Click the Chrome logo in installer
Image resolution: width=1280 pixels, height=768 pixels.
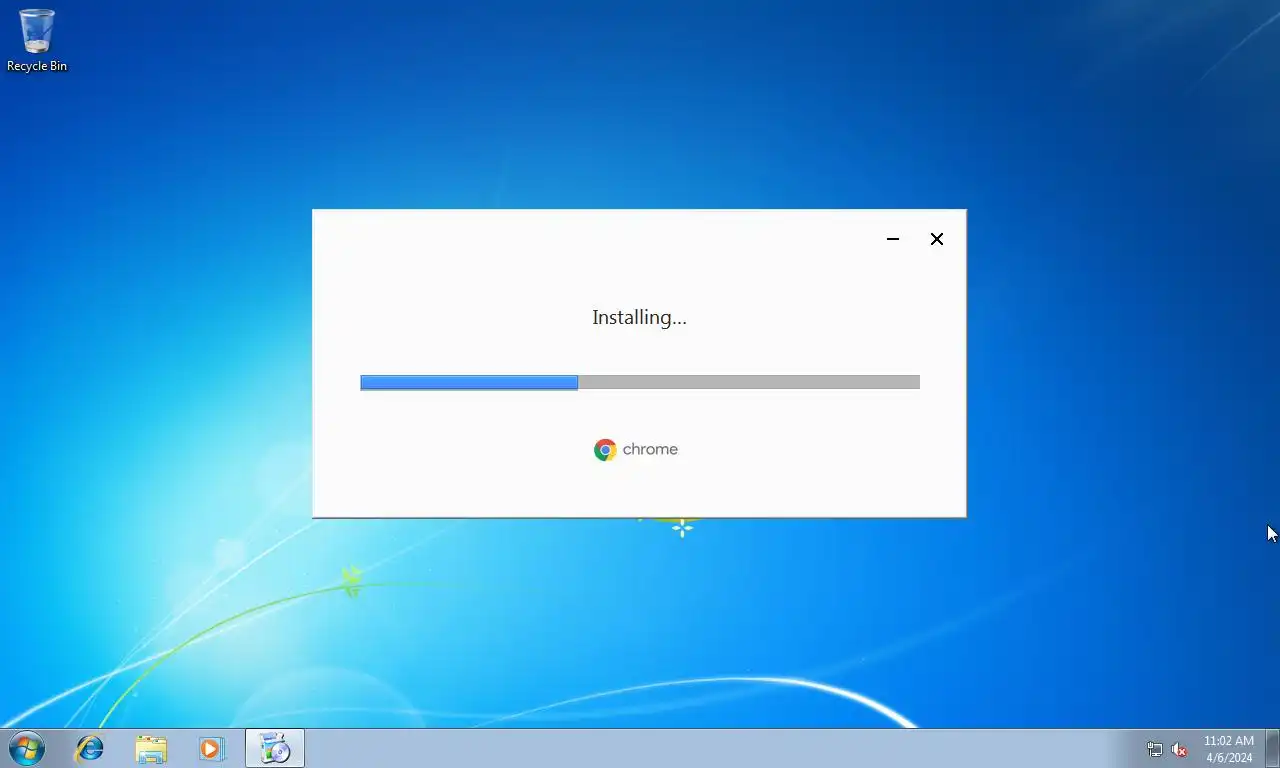pyautogui.click(x=605, y=450)
